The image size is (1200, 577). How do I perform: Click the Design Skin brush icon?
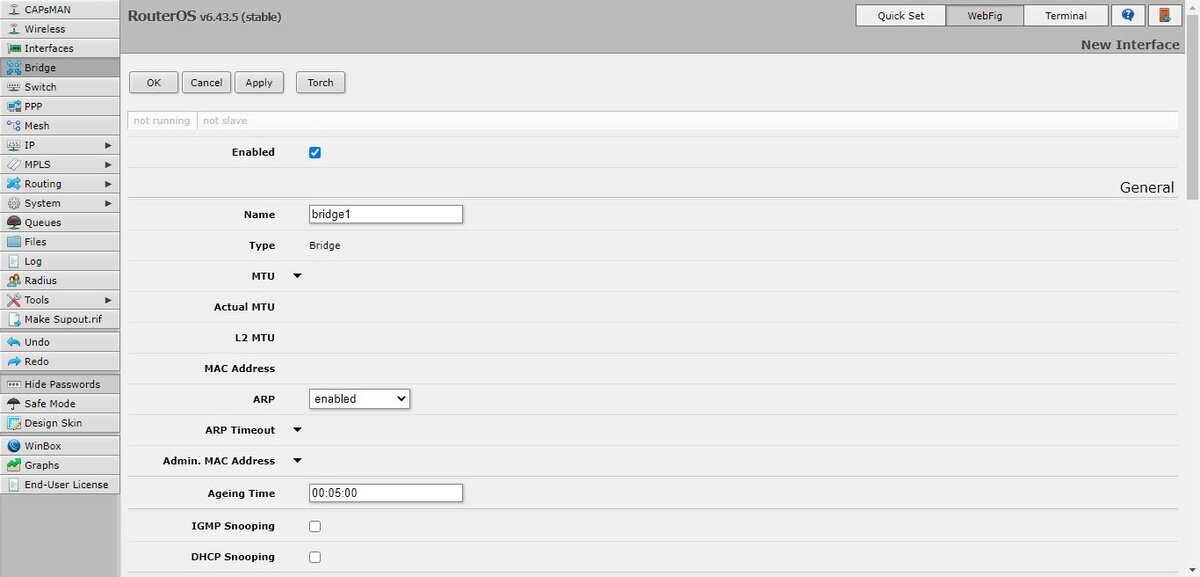[14, 423]
